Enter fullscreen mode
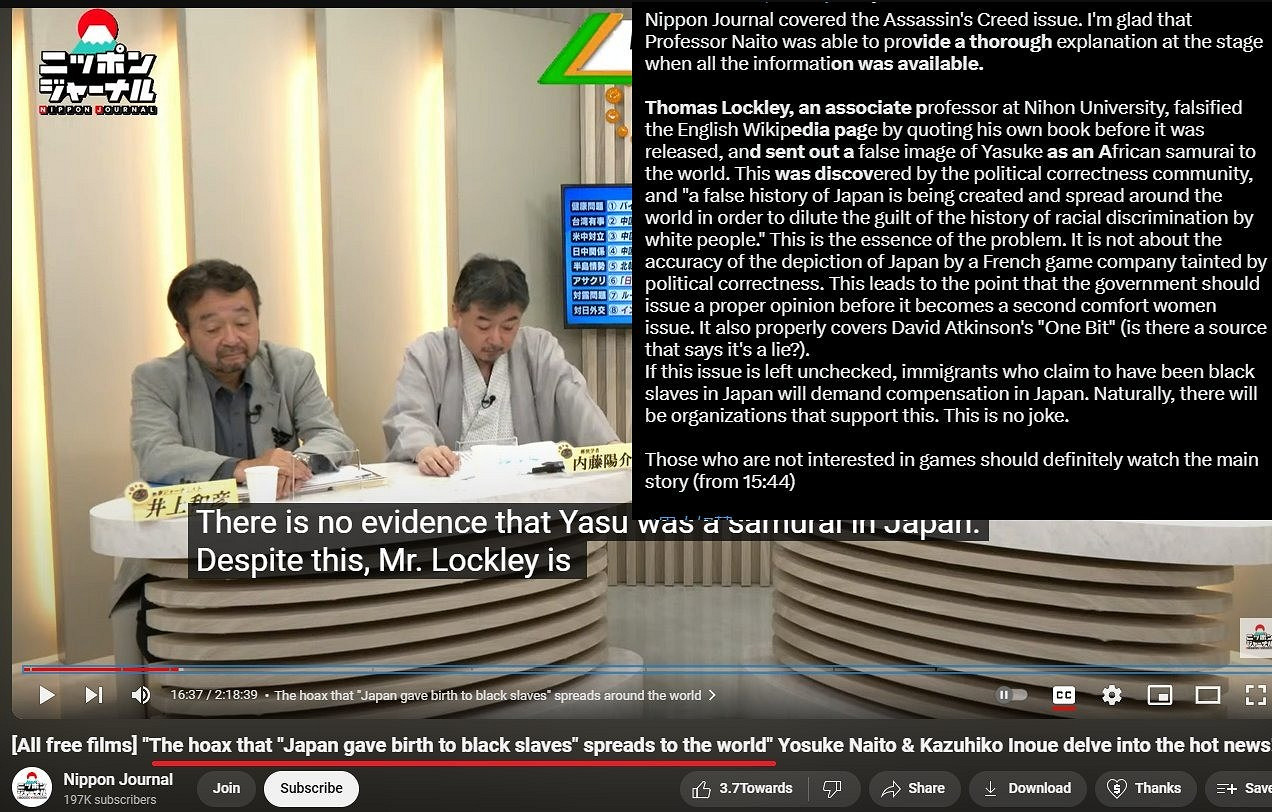1272x812 pixels. point(1254,695)
